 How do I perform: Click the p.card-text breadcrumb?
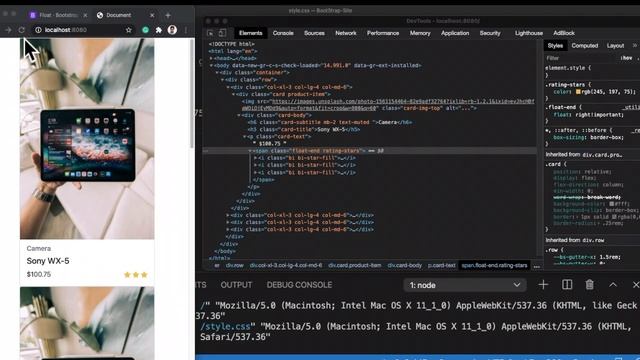(442, 266)
